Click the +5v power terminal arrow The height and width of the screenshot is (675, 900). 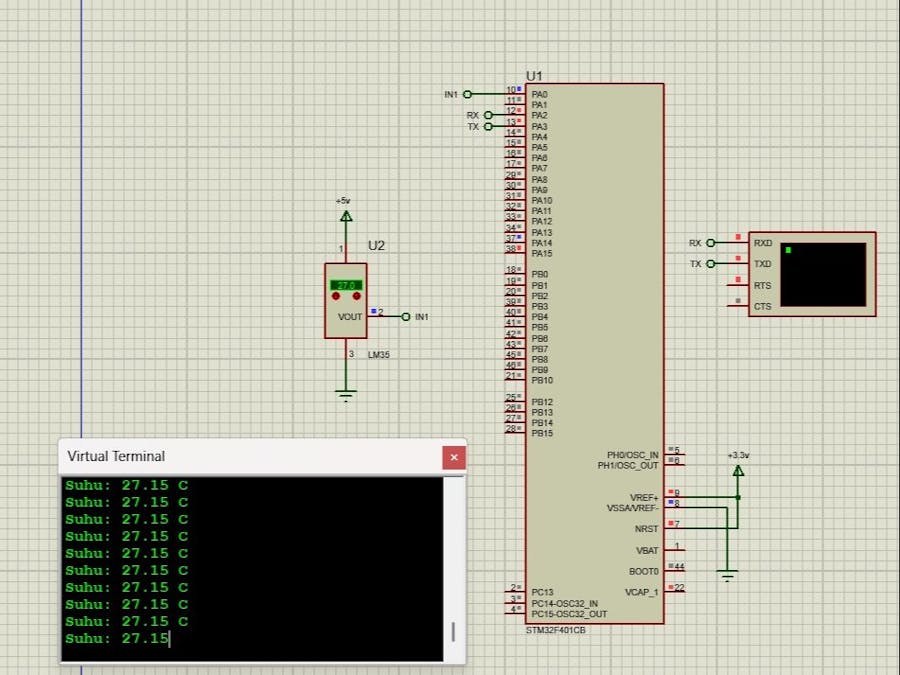(346, 216)
